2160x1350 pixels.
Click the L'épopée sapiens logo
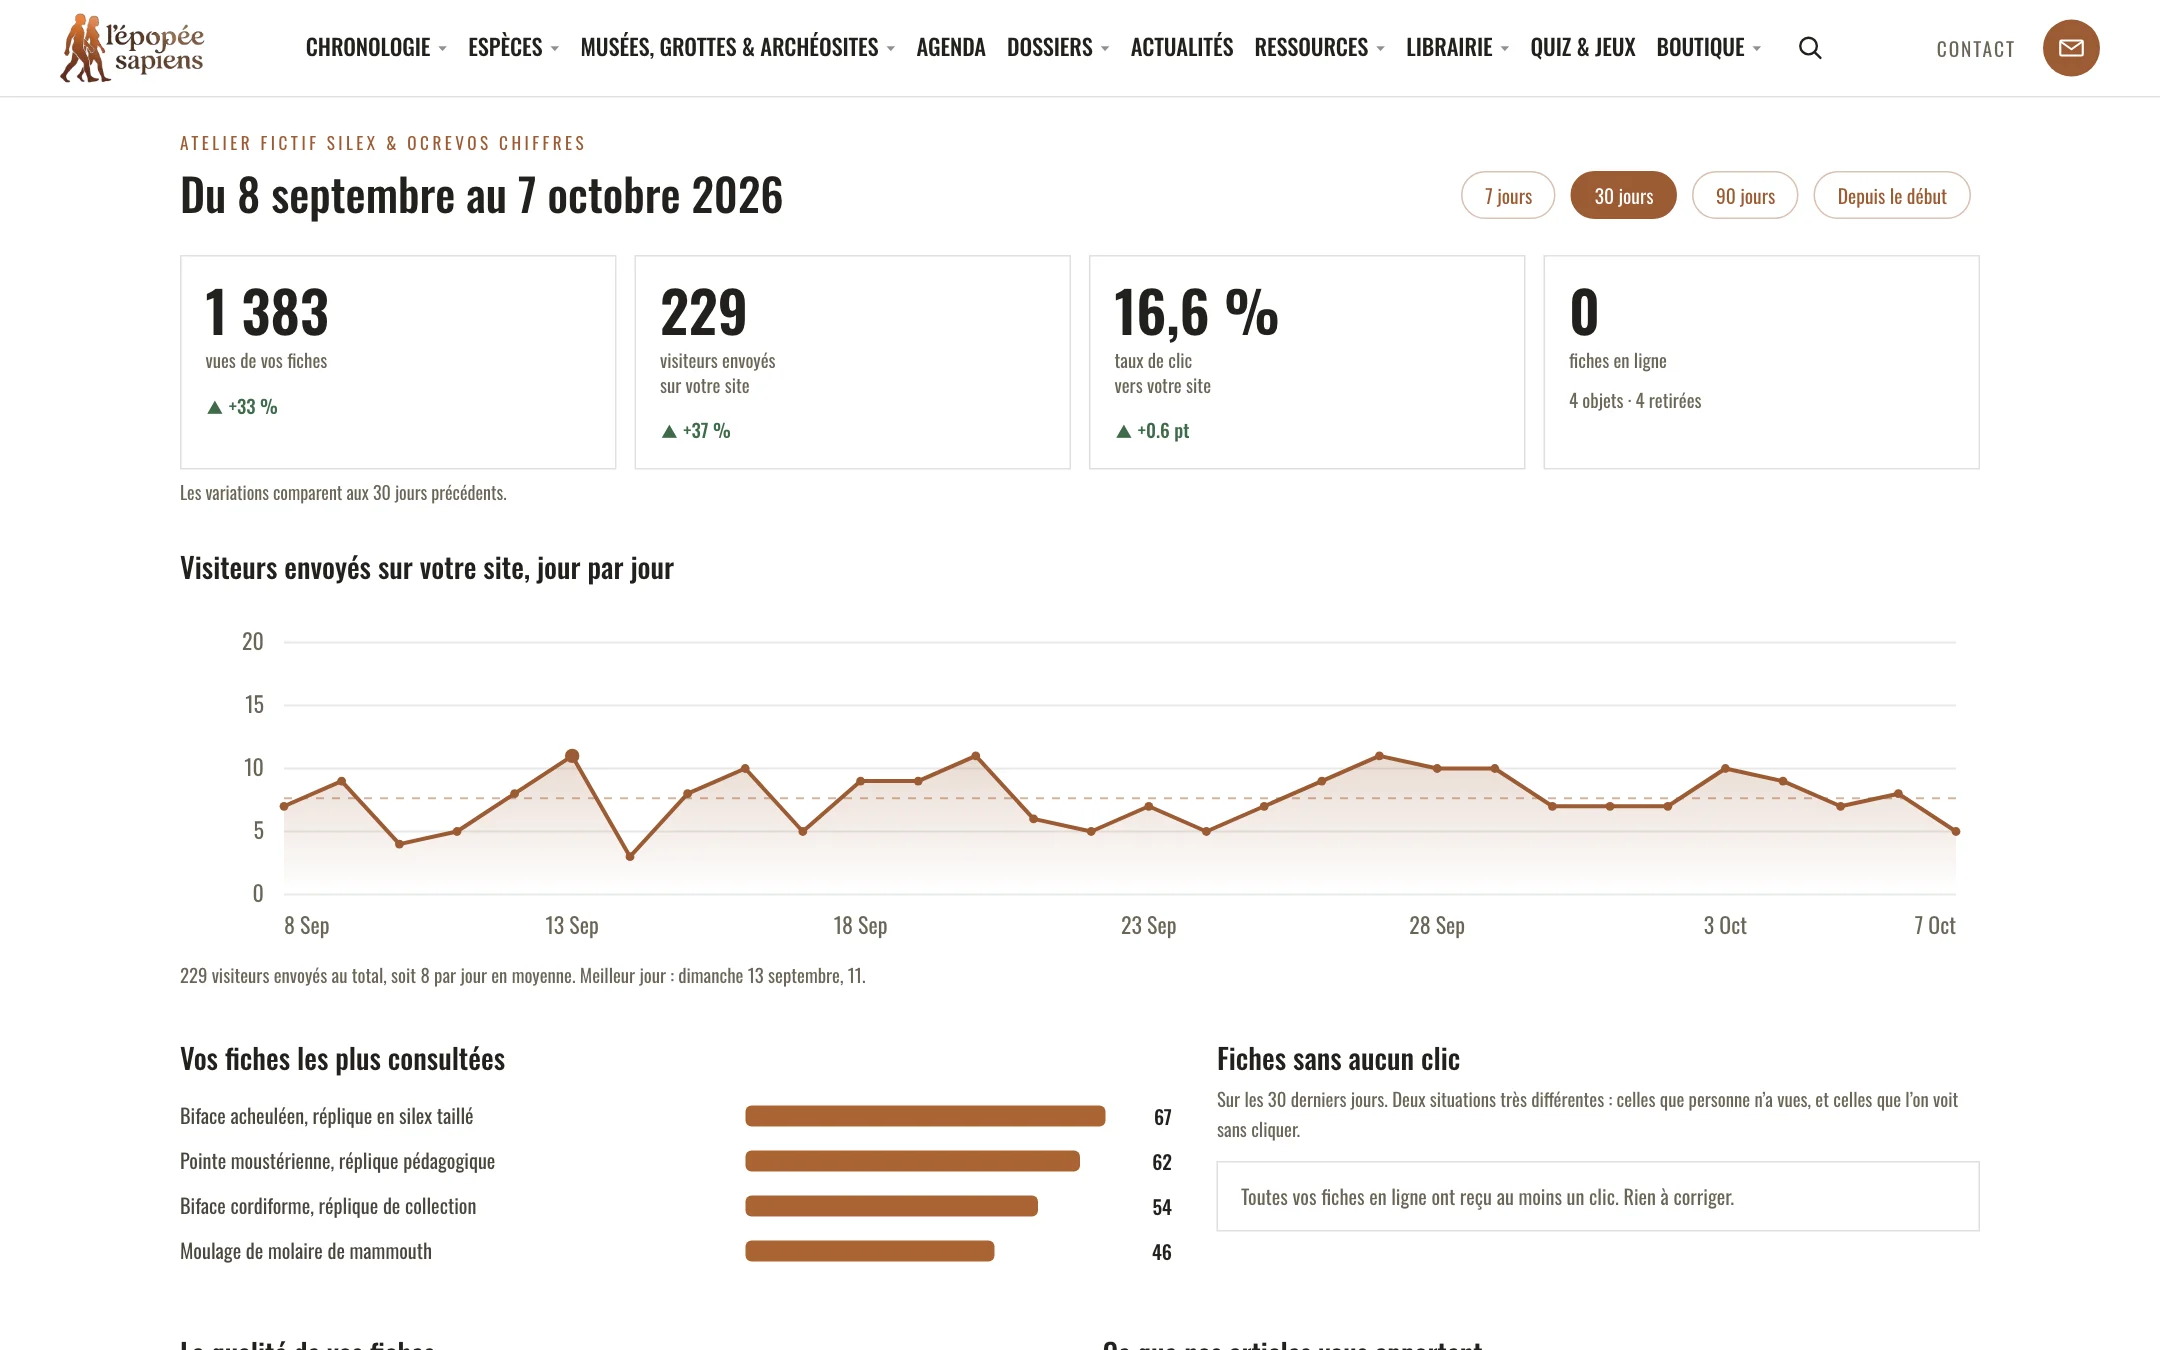132,48
